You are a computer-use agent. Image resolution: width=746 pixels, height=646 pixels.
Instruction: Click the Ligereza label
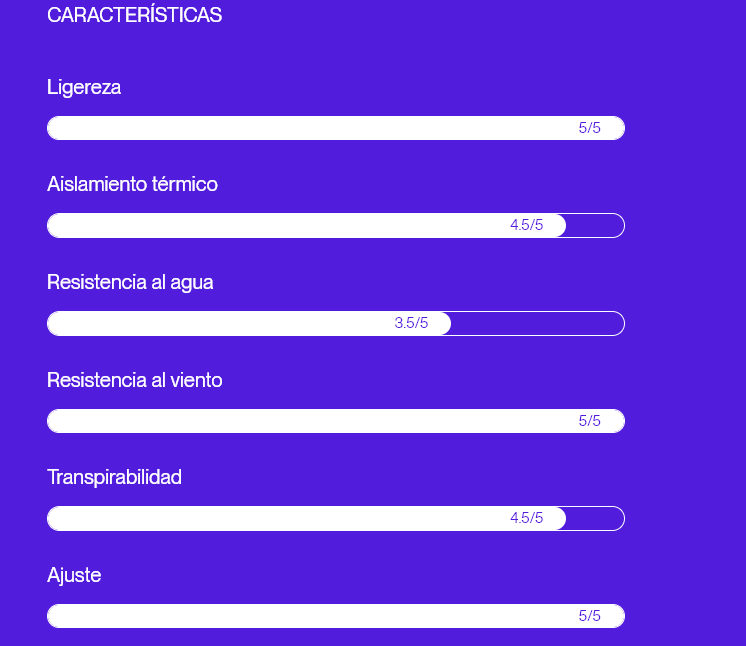coord(84,87)
